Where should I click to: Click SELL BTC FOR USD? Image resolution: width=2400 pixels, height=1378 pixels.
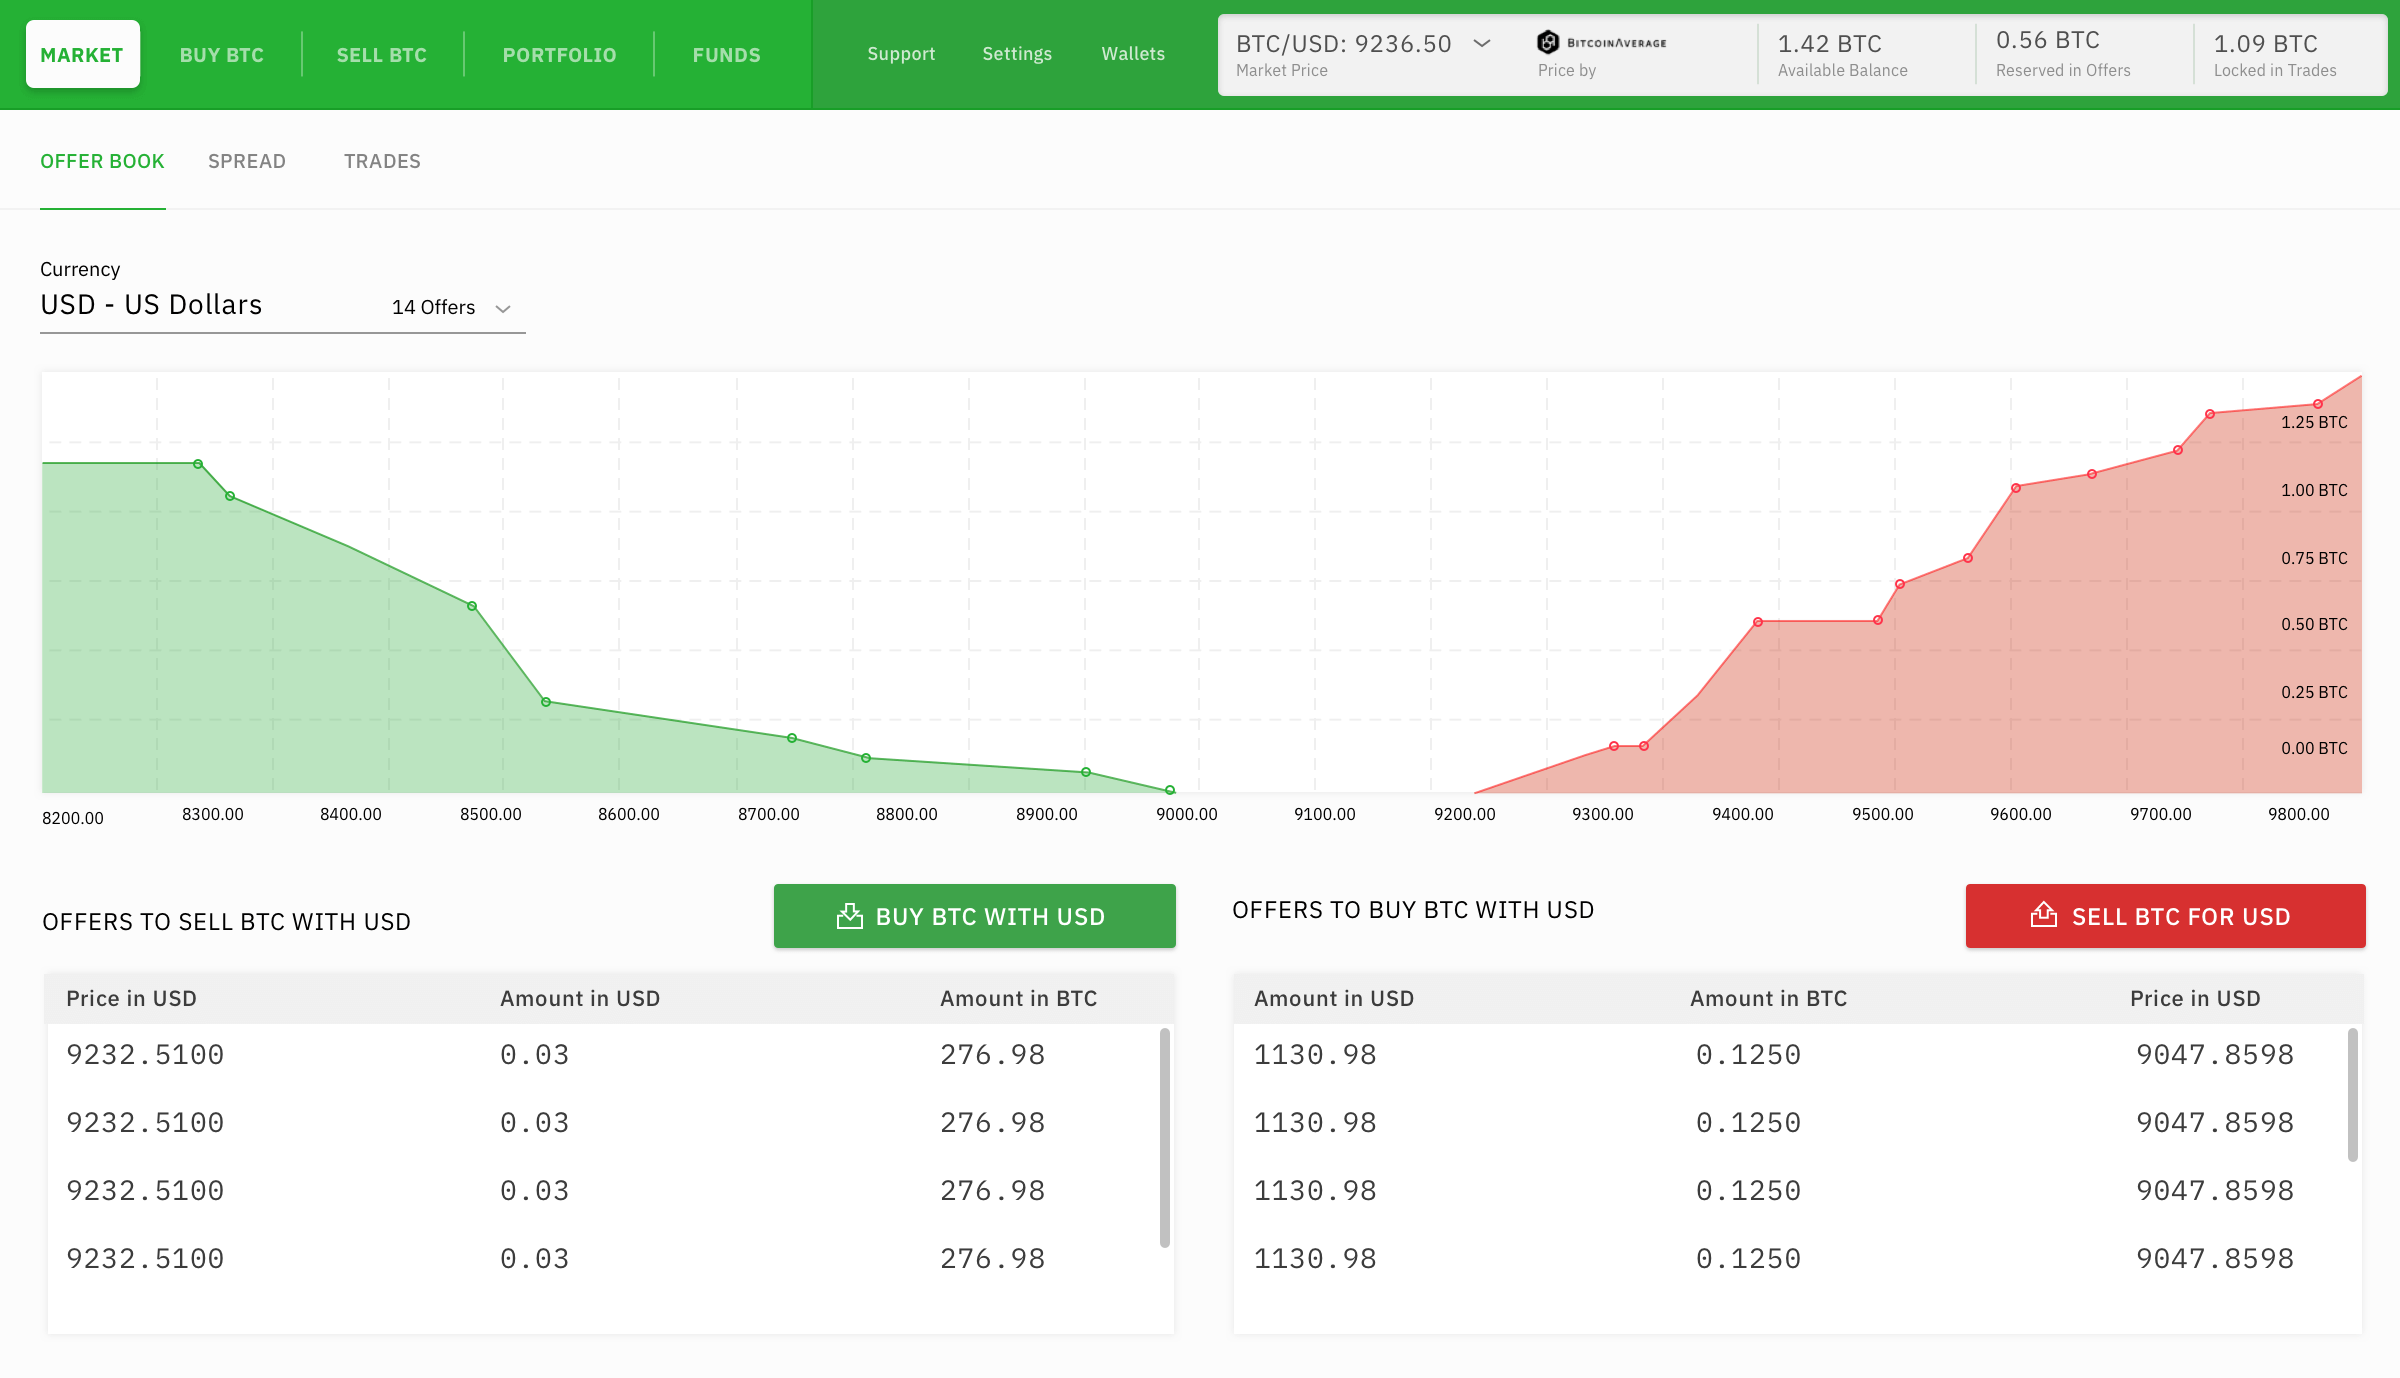pos(2164,915)
